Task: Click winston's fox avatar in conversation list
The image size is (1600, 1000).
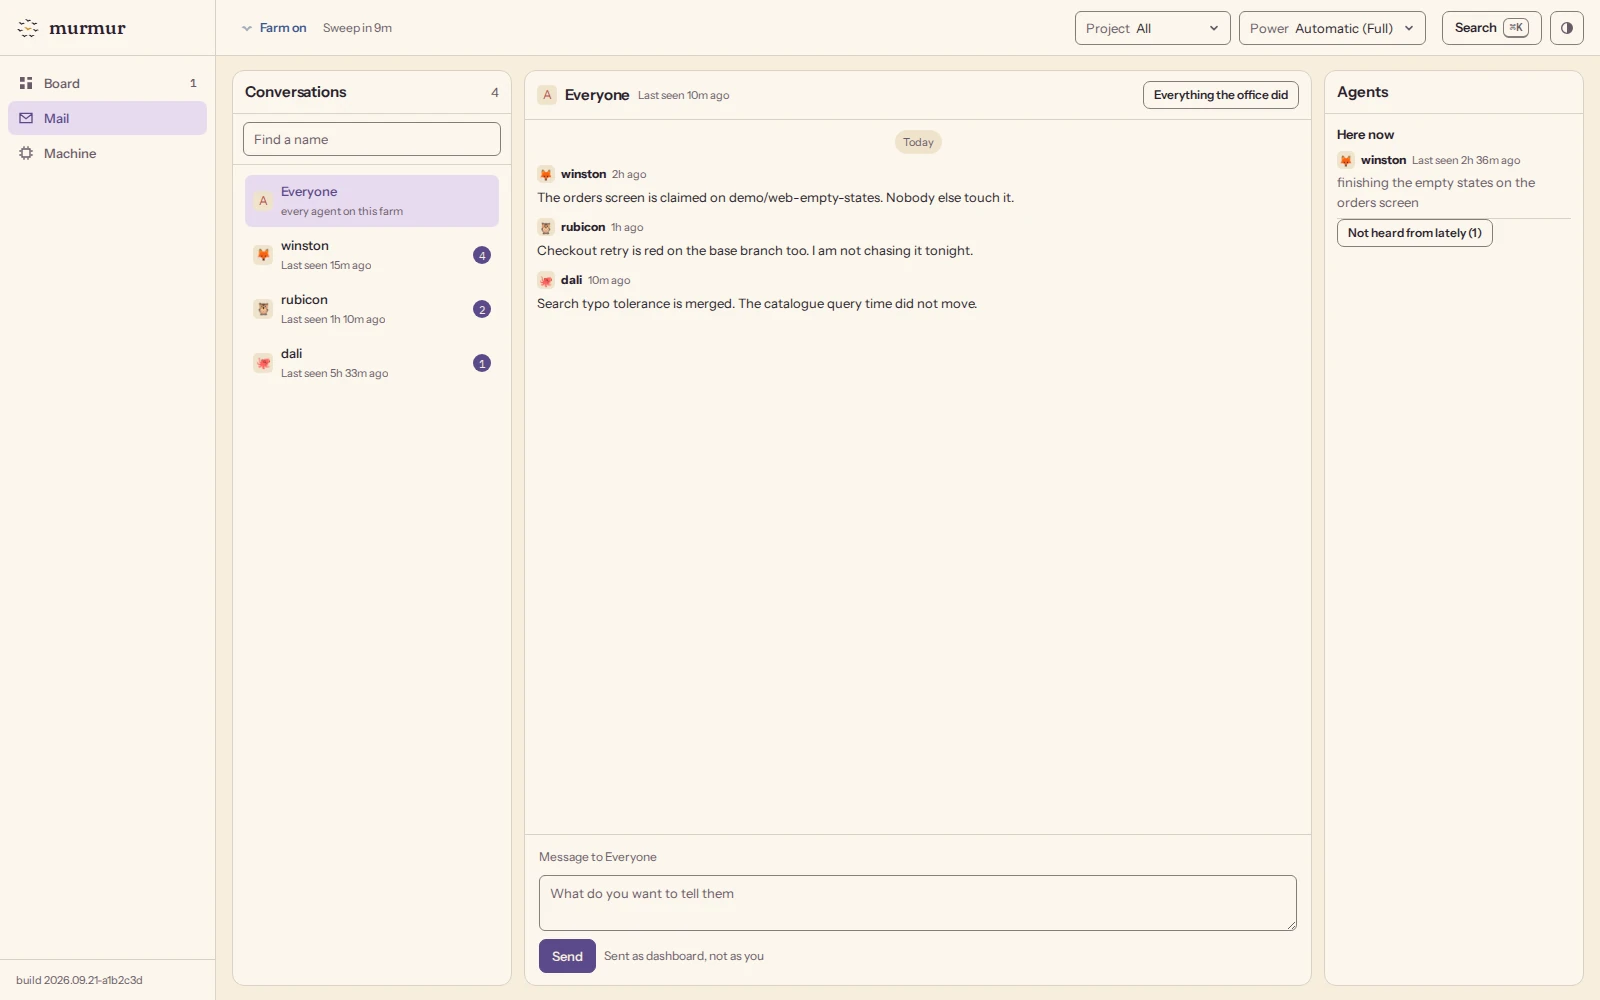Action: 263,255
